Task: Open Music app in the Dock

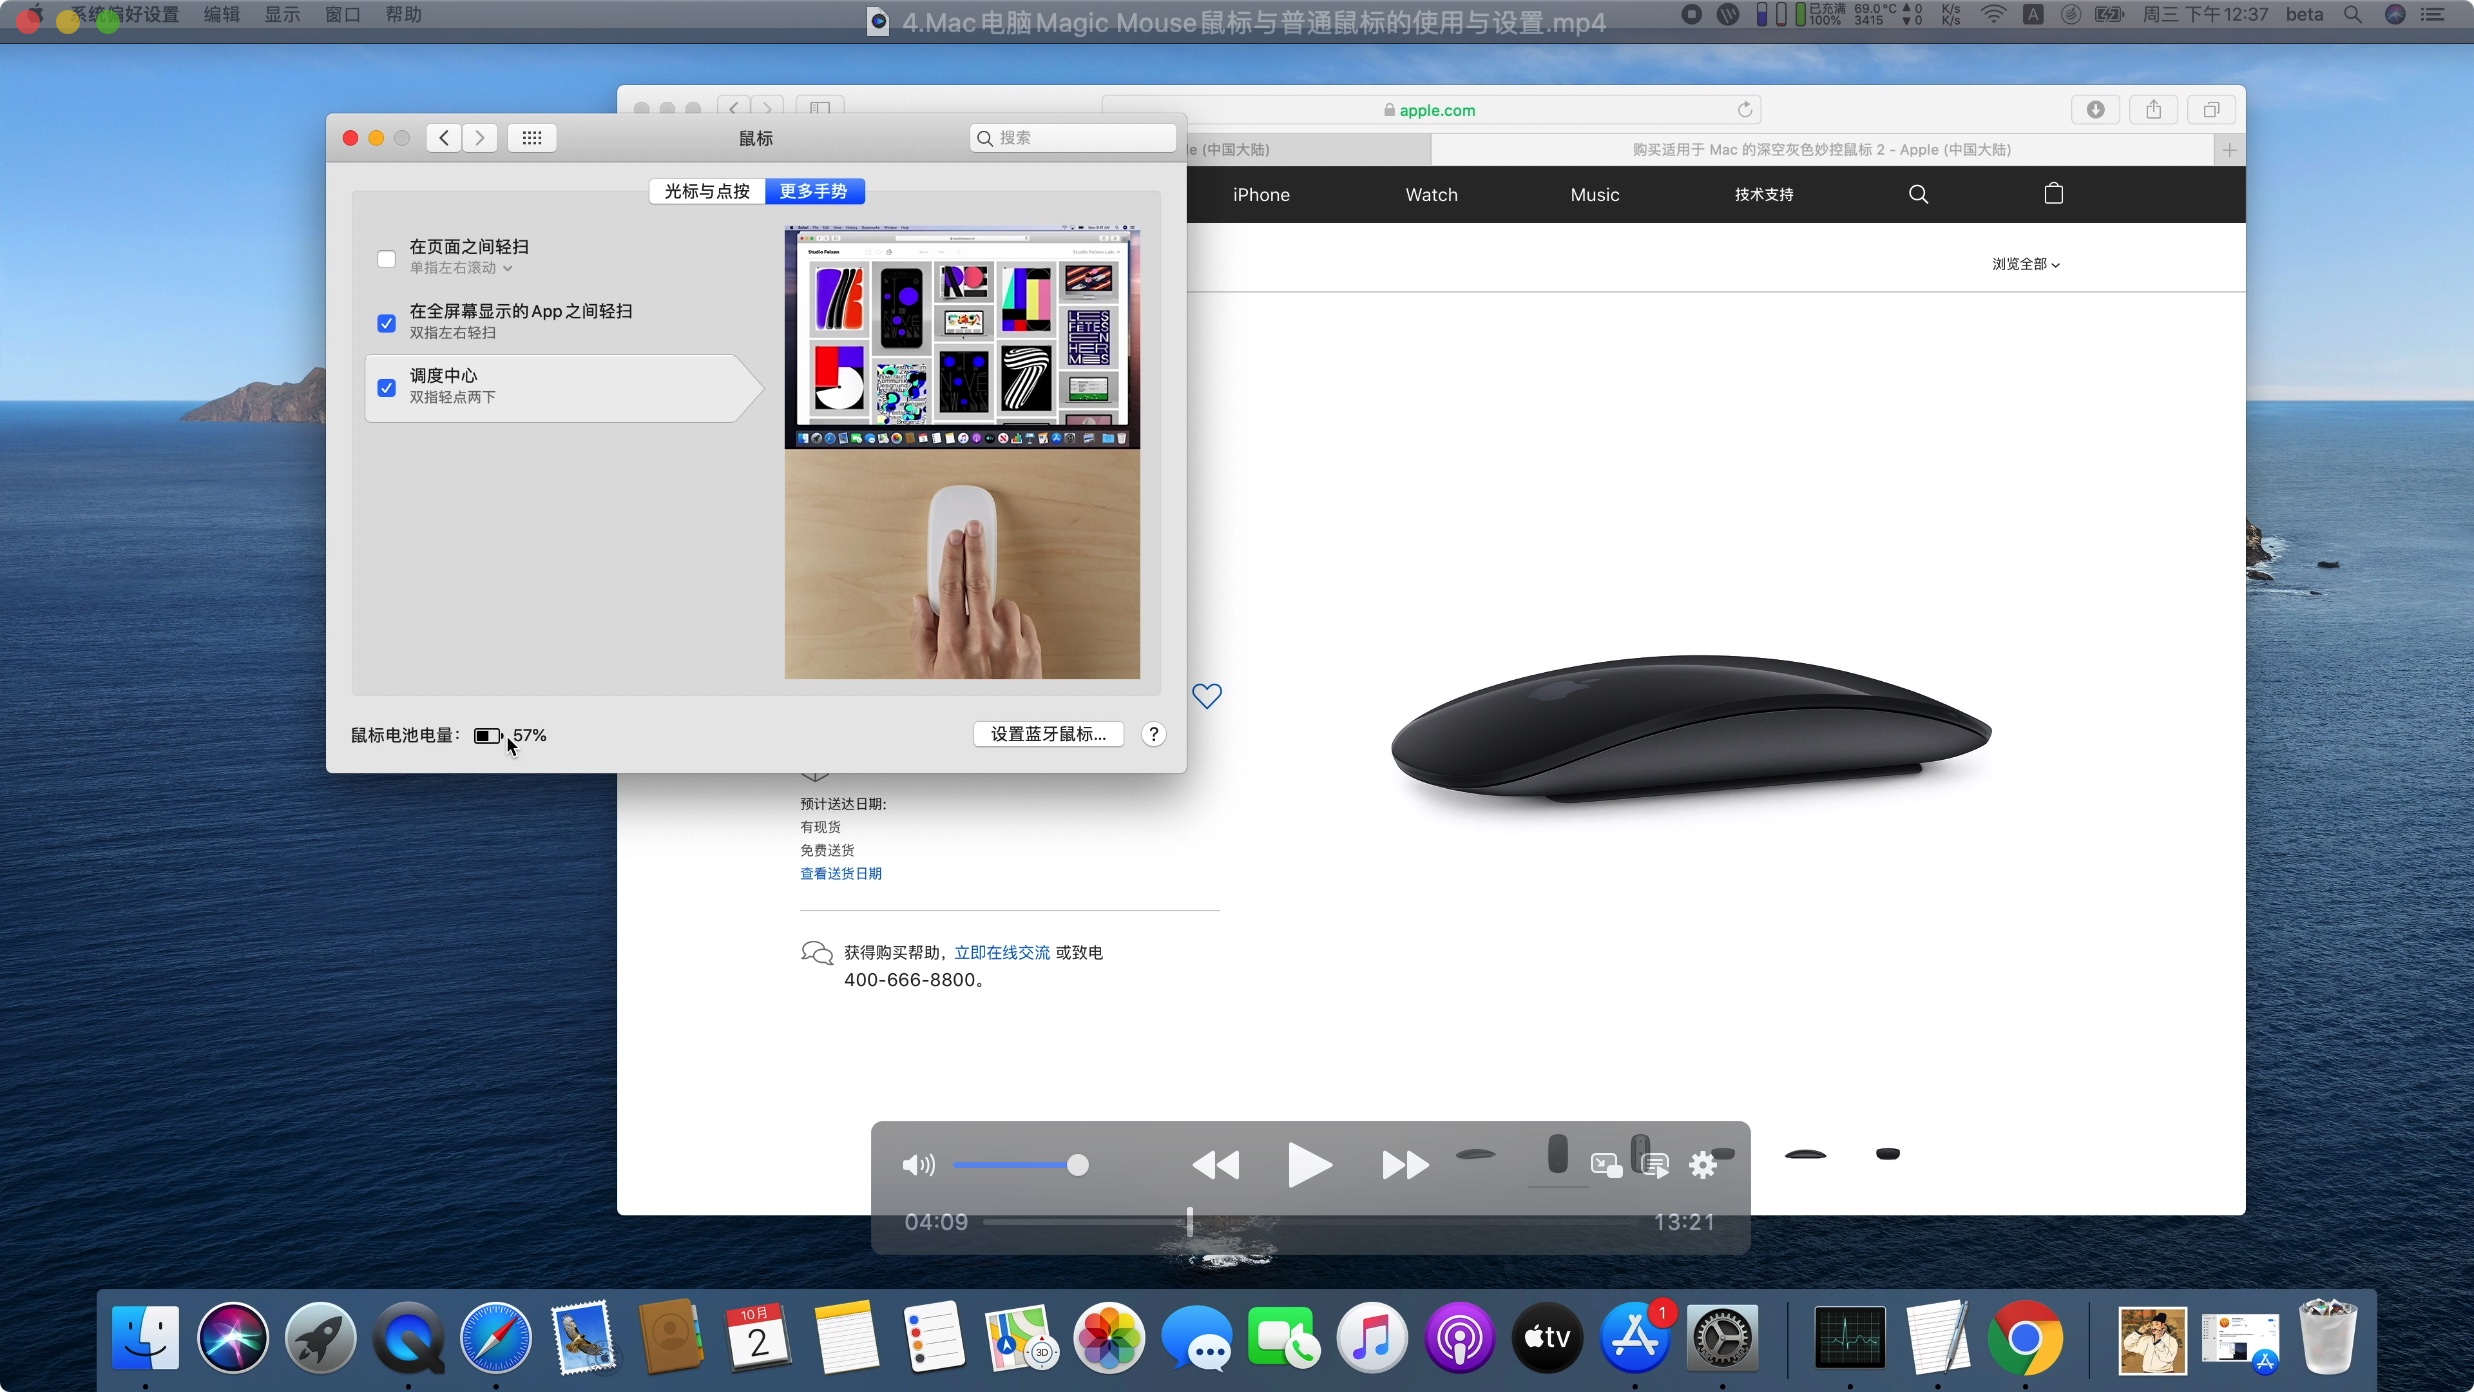Action: [x=1371, y=1338]
